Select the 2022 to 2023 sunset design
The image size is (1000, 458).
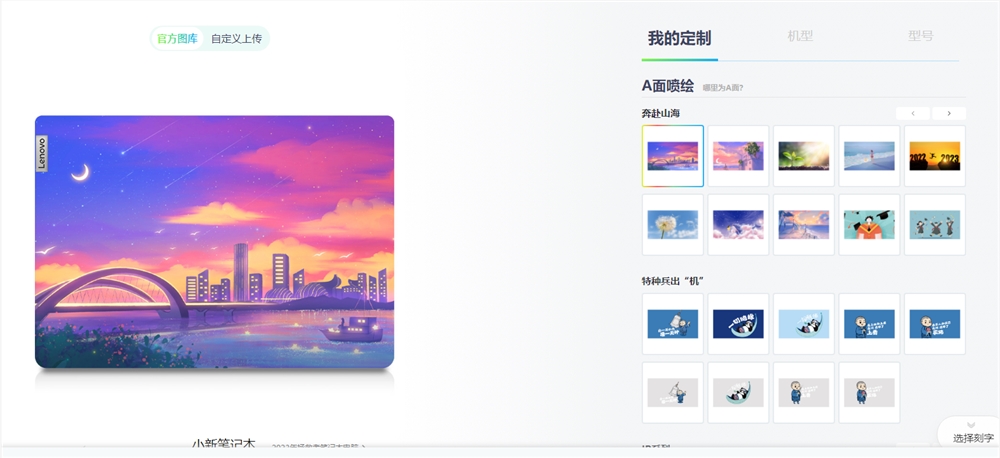934,156
